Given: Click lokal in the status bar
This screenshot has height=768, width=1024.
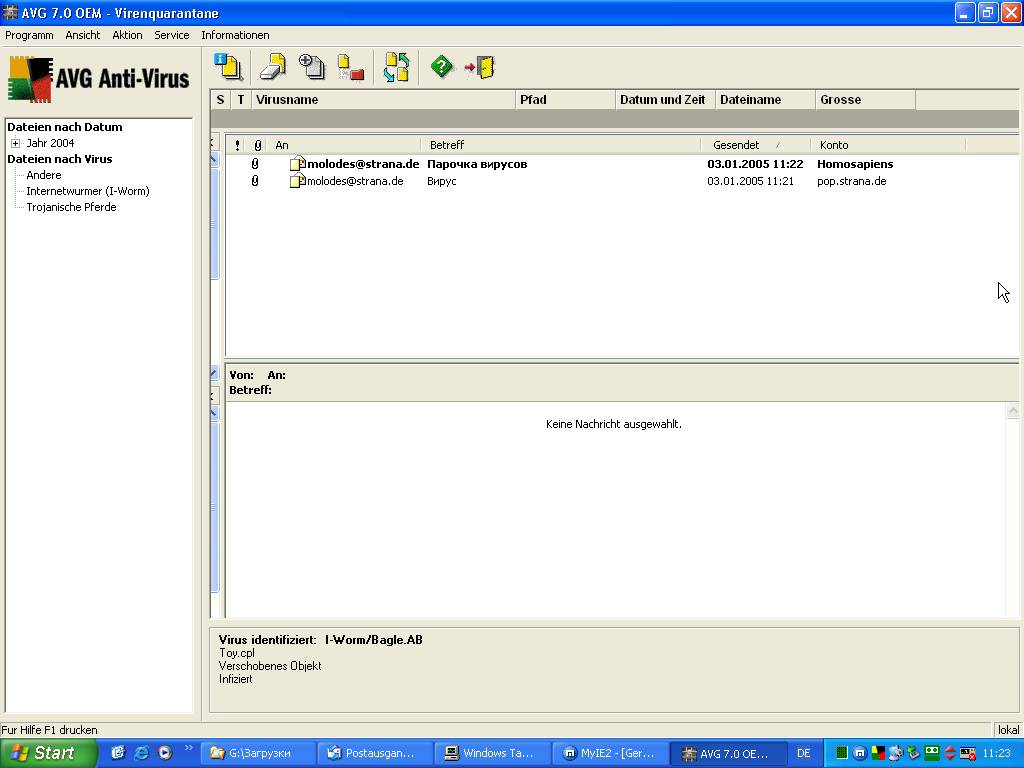Looking at the screenshot, I should click(1008, 730).
